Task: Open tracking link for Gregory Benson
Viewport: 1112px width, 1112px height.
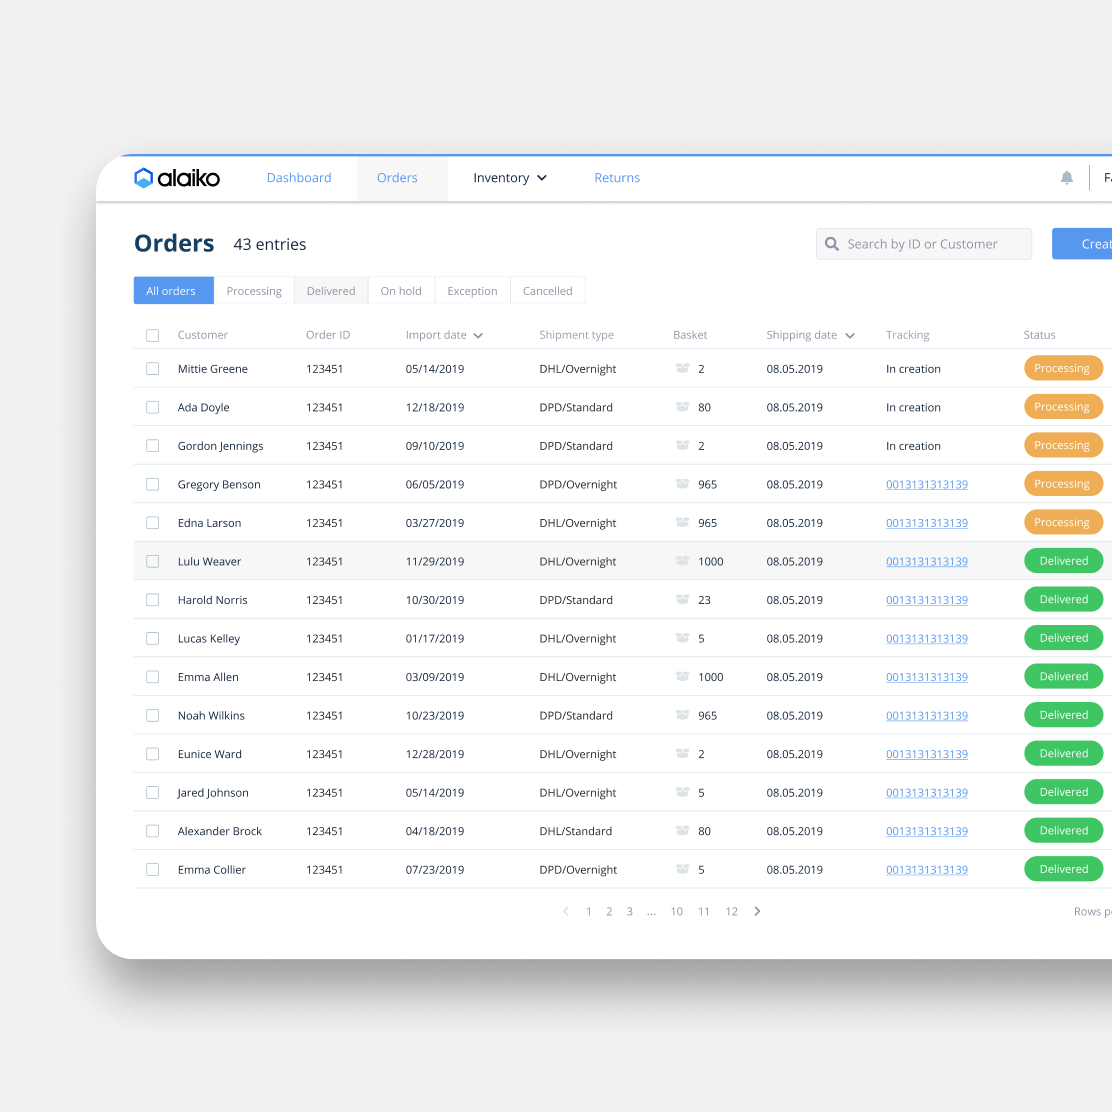Action: coord(926,485)
